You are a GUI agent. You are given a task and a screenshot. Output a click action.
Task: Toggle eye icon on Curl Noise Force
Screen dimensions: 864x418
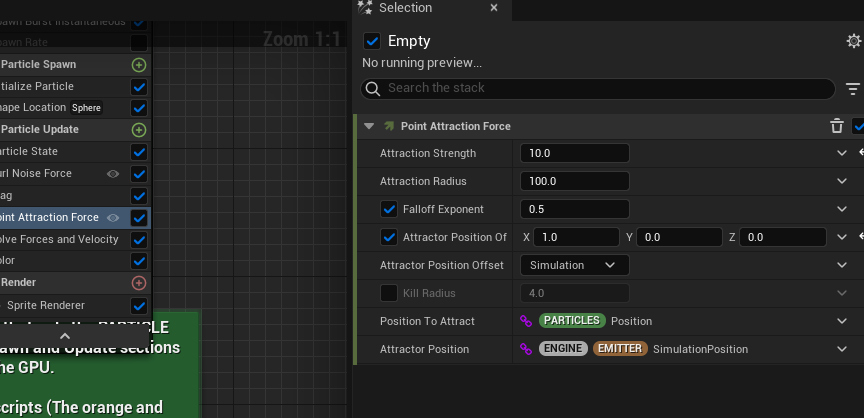point(114,174)
